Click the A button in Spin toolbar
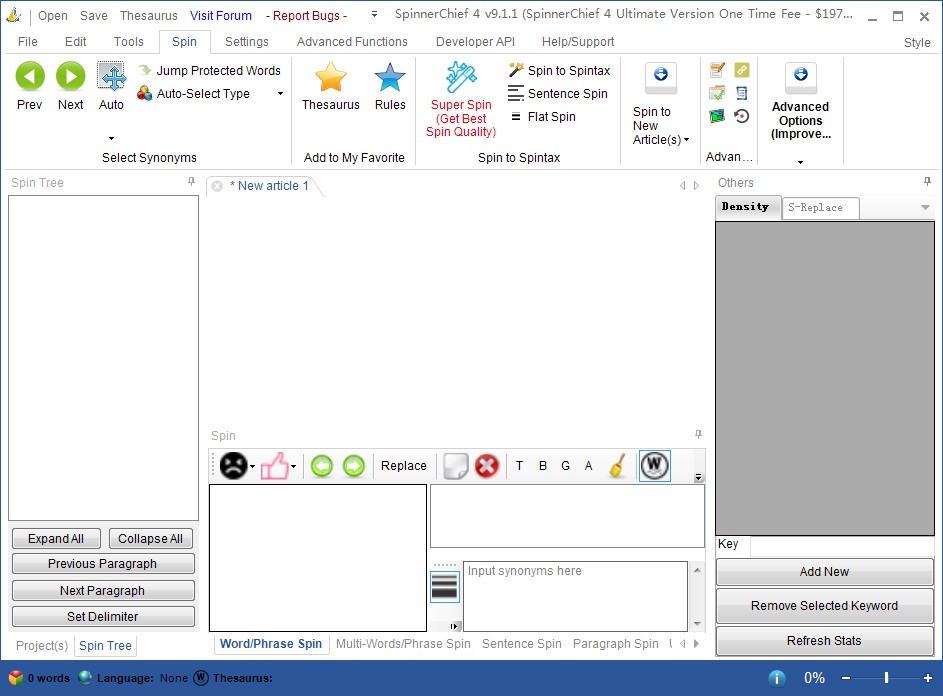The image size is (943, 696). point(589,466)
